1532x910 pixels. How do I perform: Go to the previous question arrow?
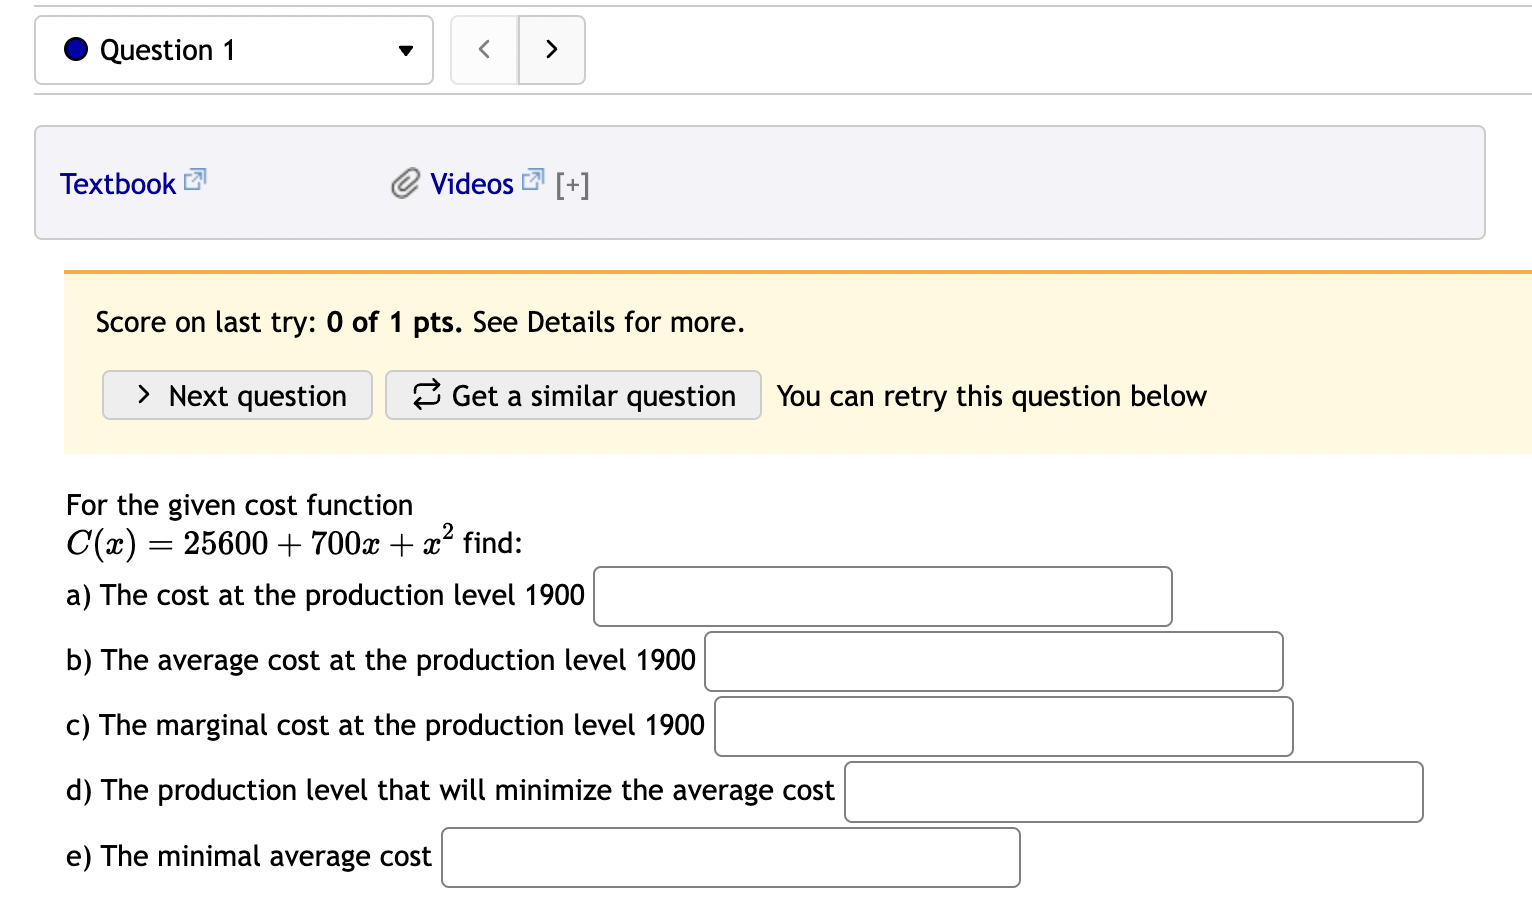(x=484, y=50)
